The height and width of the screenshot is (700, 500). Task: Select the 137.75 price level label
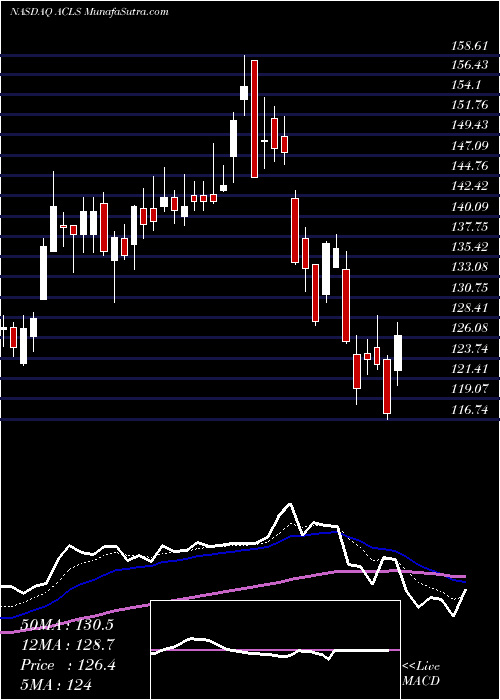471,227
